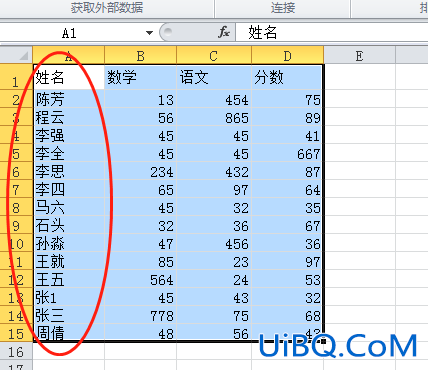Select column B header
This screenshot has height=370, width=428.
(x=141, y=55)
